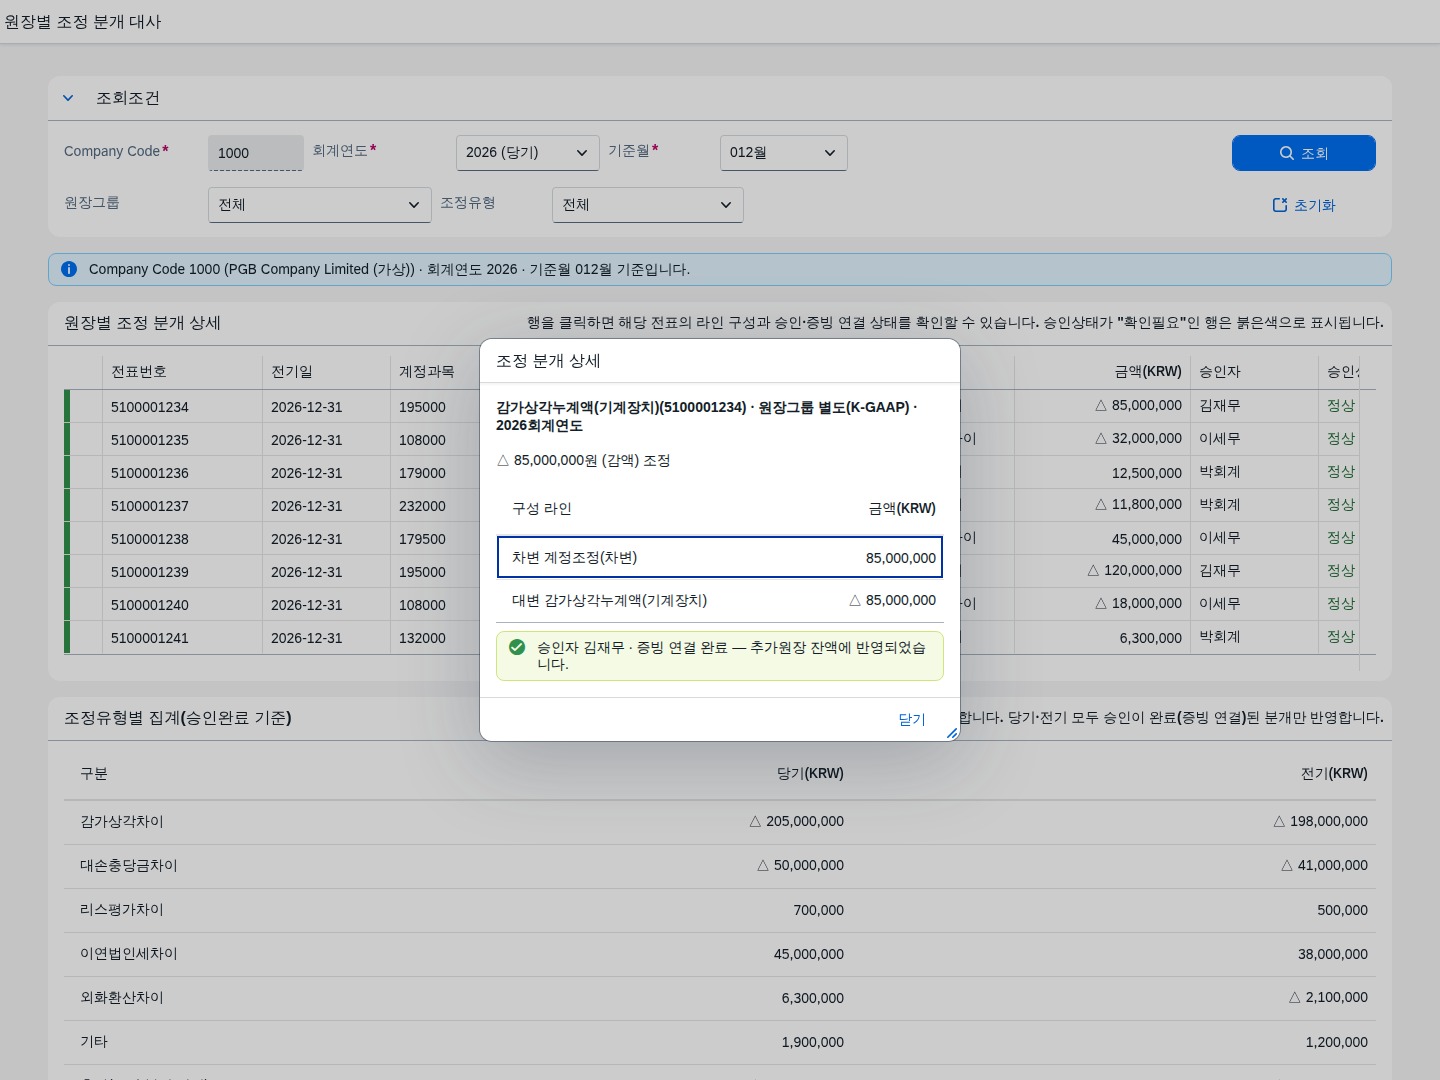The height and width of the screenshot is (1080, 1440).
Task: Click amount 12,500,000 in table
Action: (1146, 473)
